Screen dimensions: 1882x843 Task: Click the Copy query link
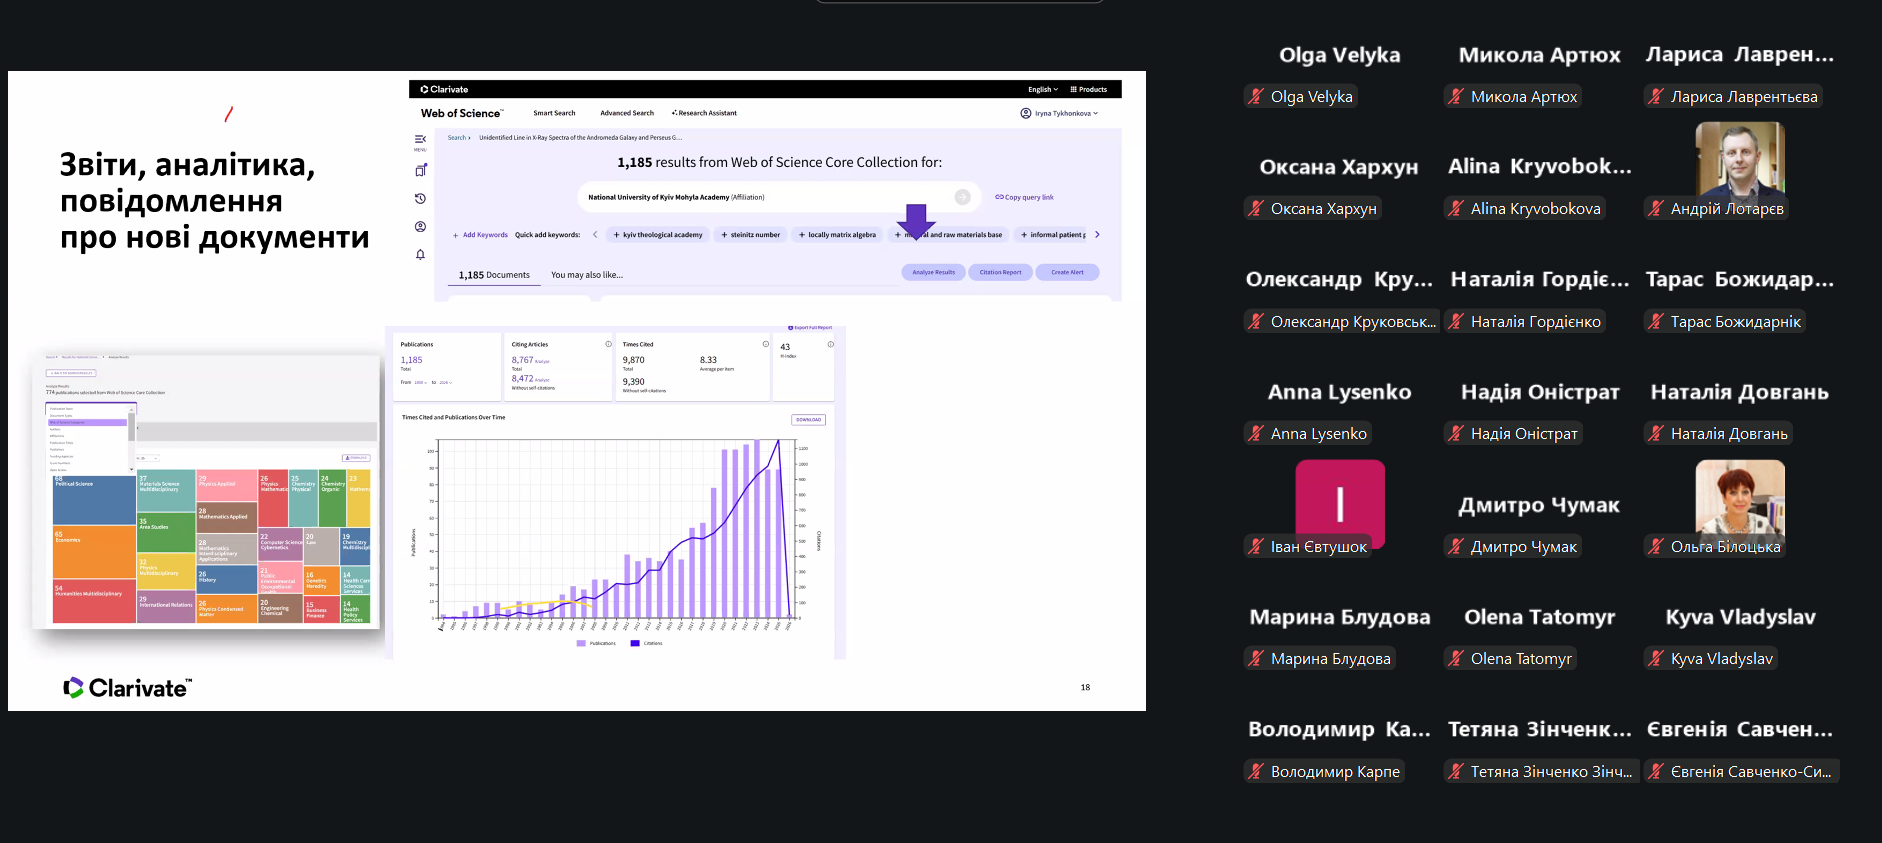[x=1024, y=197]
